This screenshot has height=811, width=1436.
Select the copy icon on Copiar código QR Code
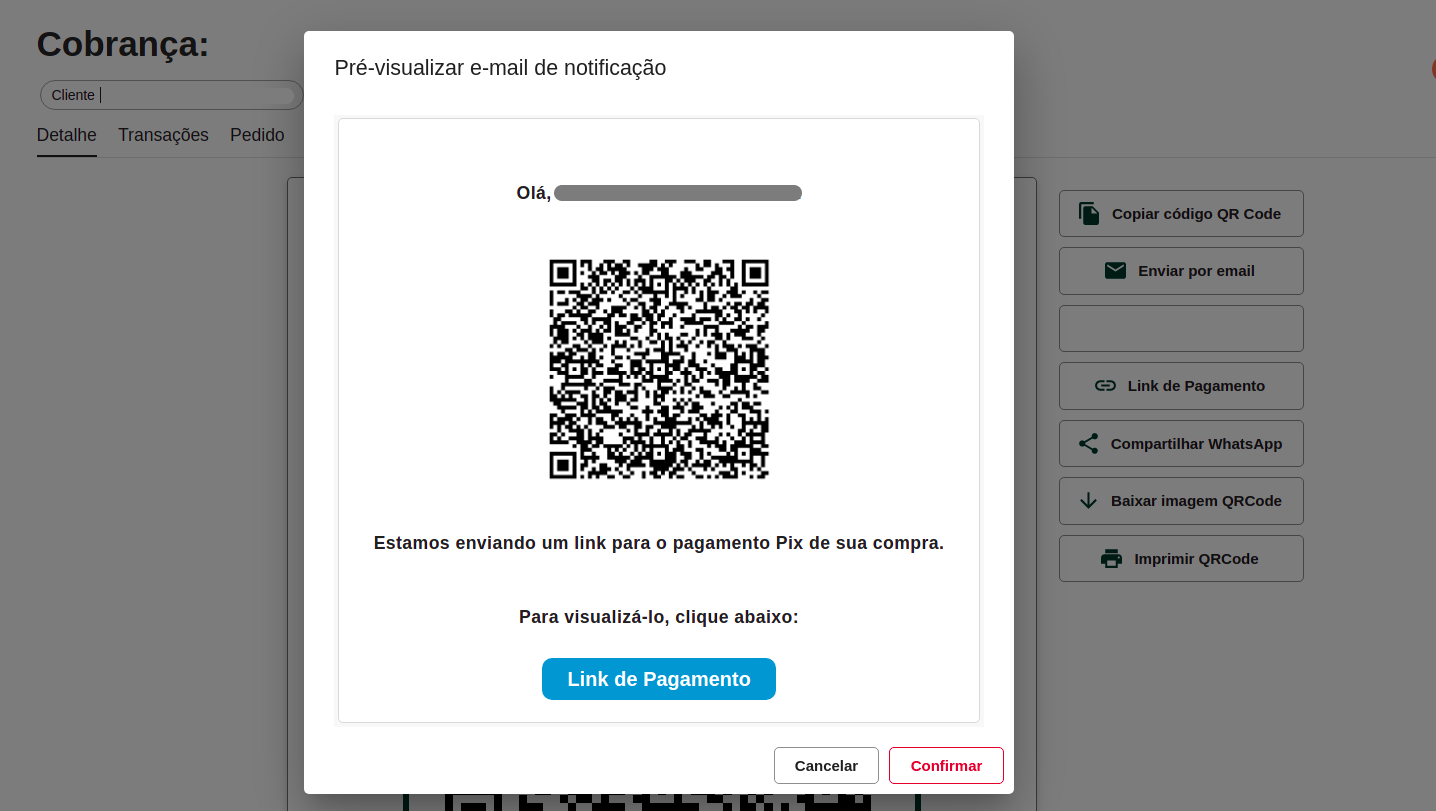1088,213
